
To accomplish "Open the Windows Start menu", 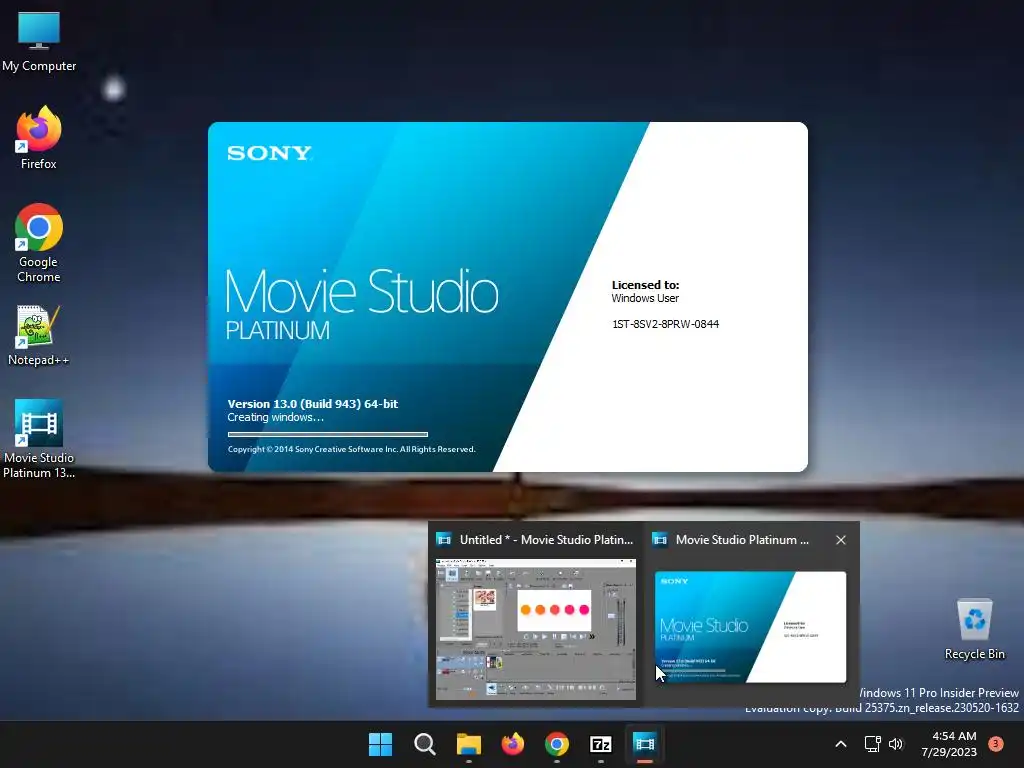I will click(380, 744).
